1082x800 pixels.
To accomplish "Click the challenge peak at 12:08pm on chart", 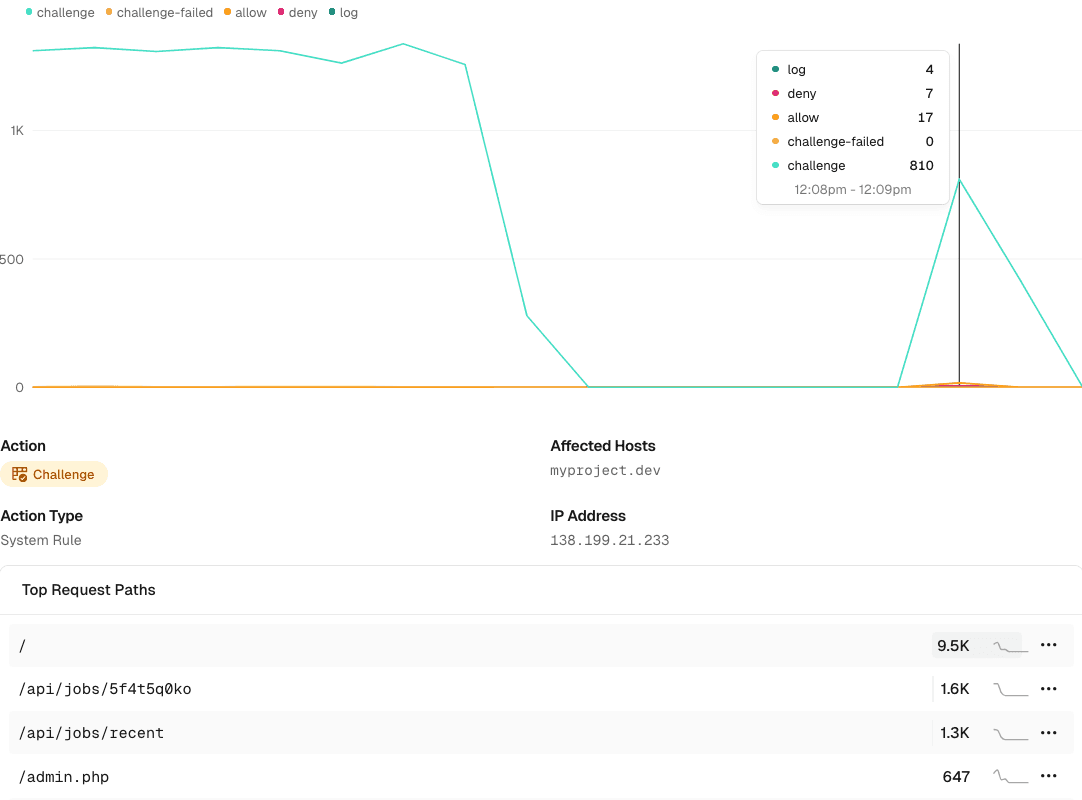I will [959, 180].
